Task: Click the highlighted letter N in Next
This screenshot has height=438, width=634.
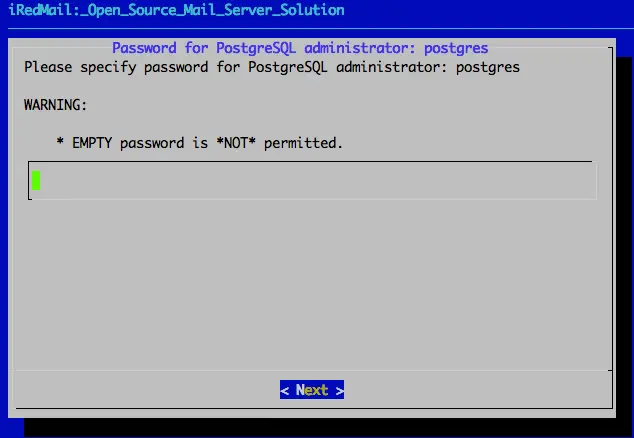Action: (300, 390)
